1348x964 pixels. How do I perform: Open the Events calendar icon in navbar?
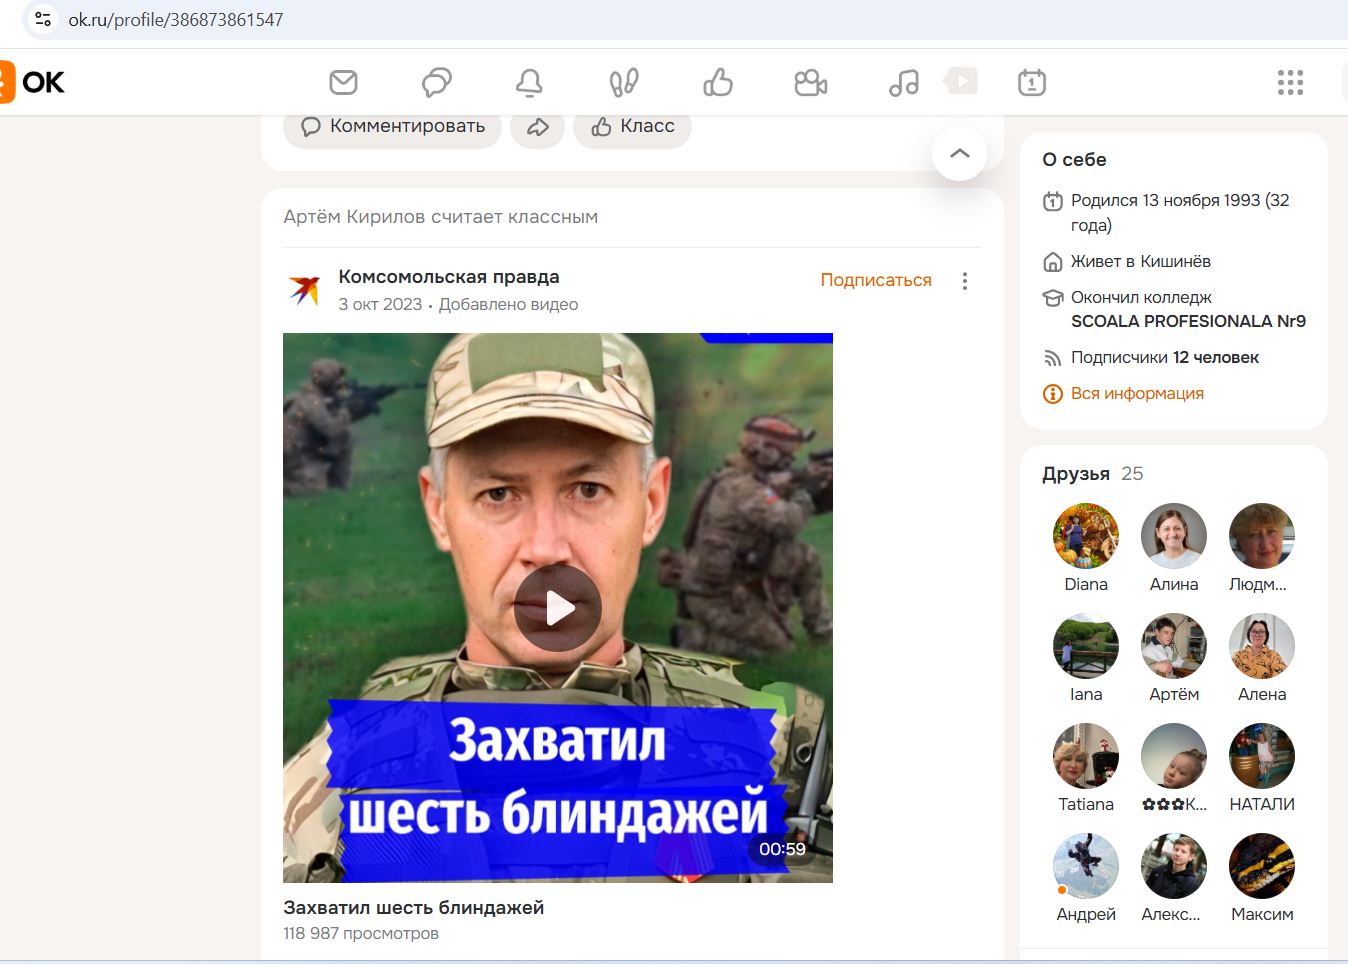point(1031,82)
